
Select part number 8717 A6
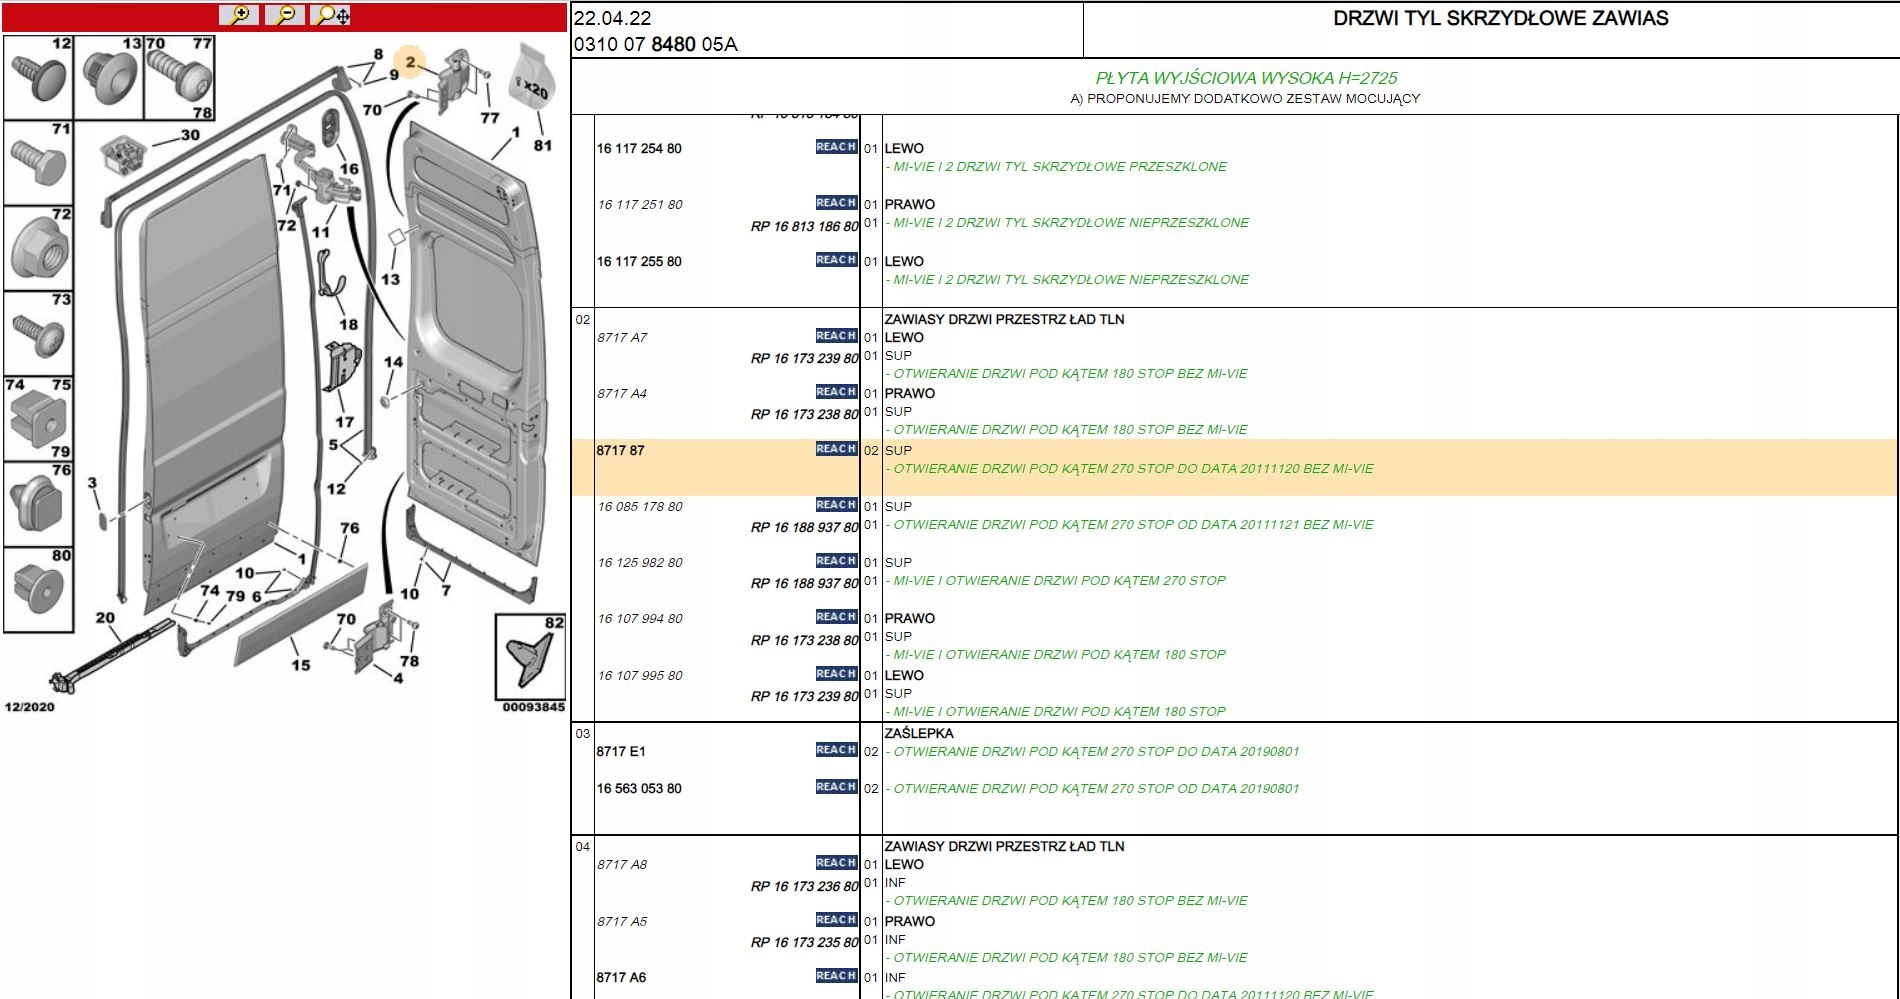pyautogui.click(x=621, y=978)
